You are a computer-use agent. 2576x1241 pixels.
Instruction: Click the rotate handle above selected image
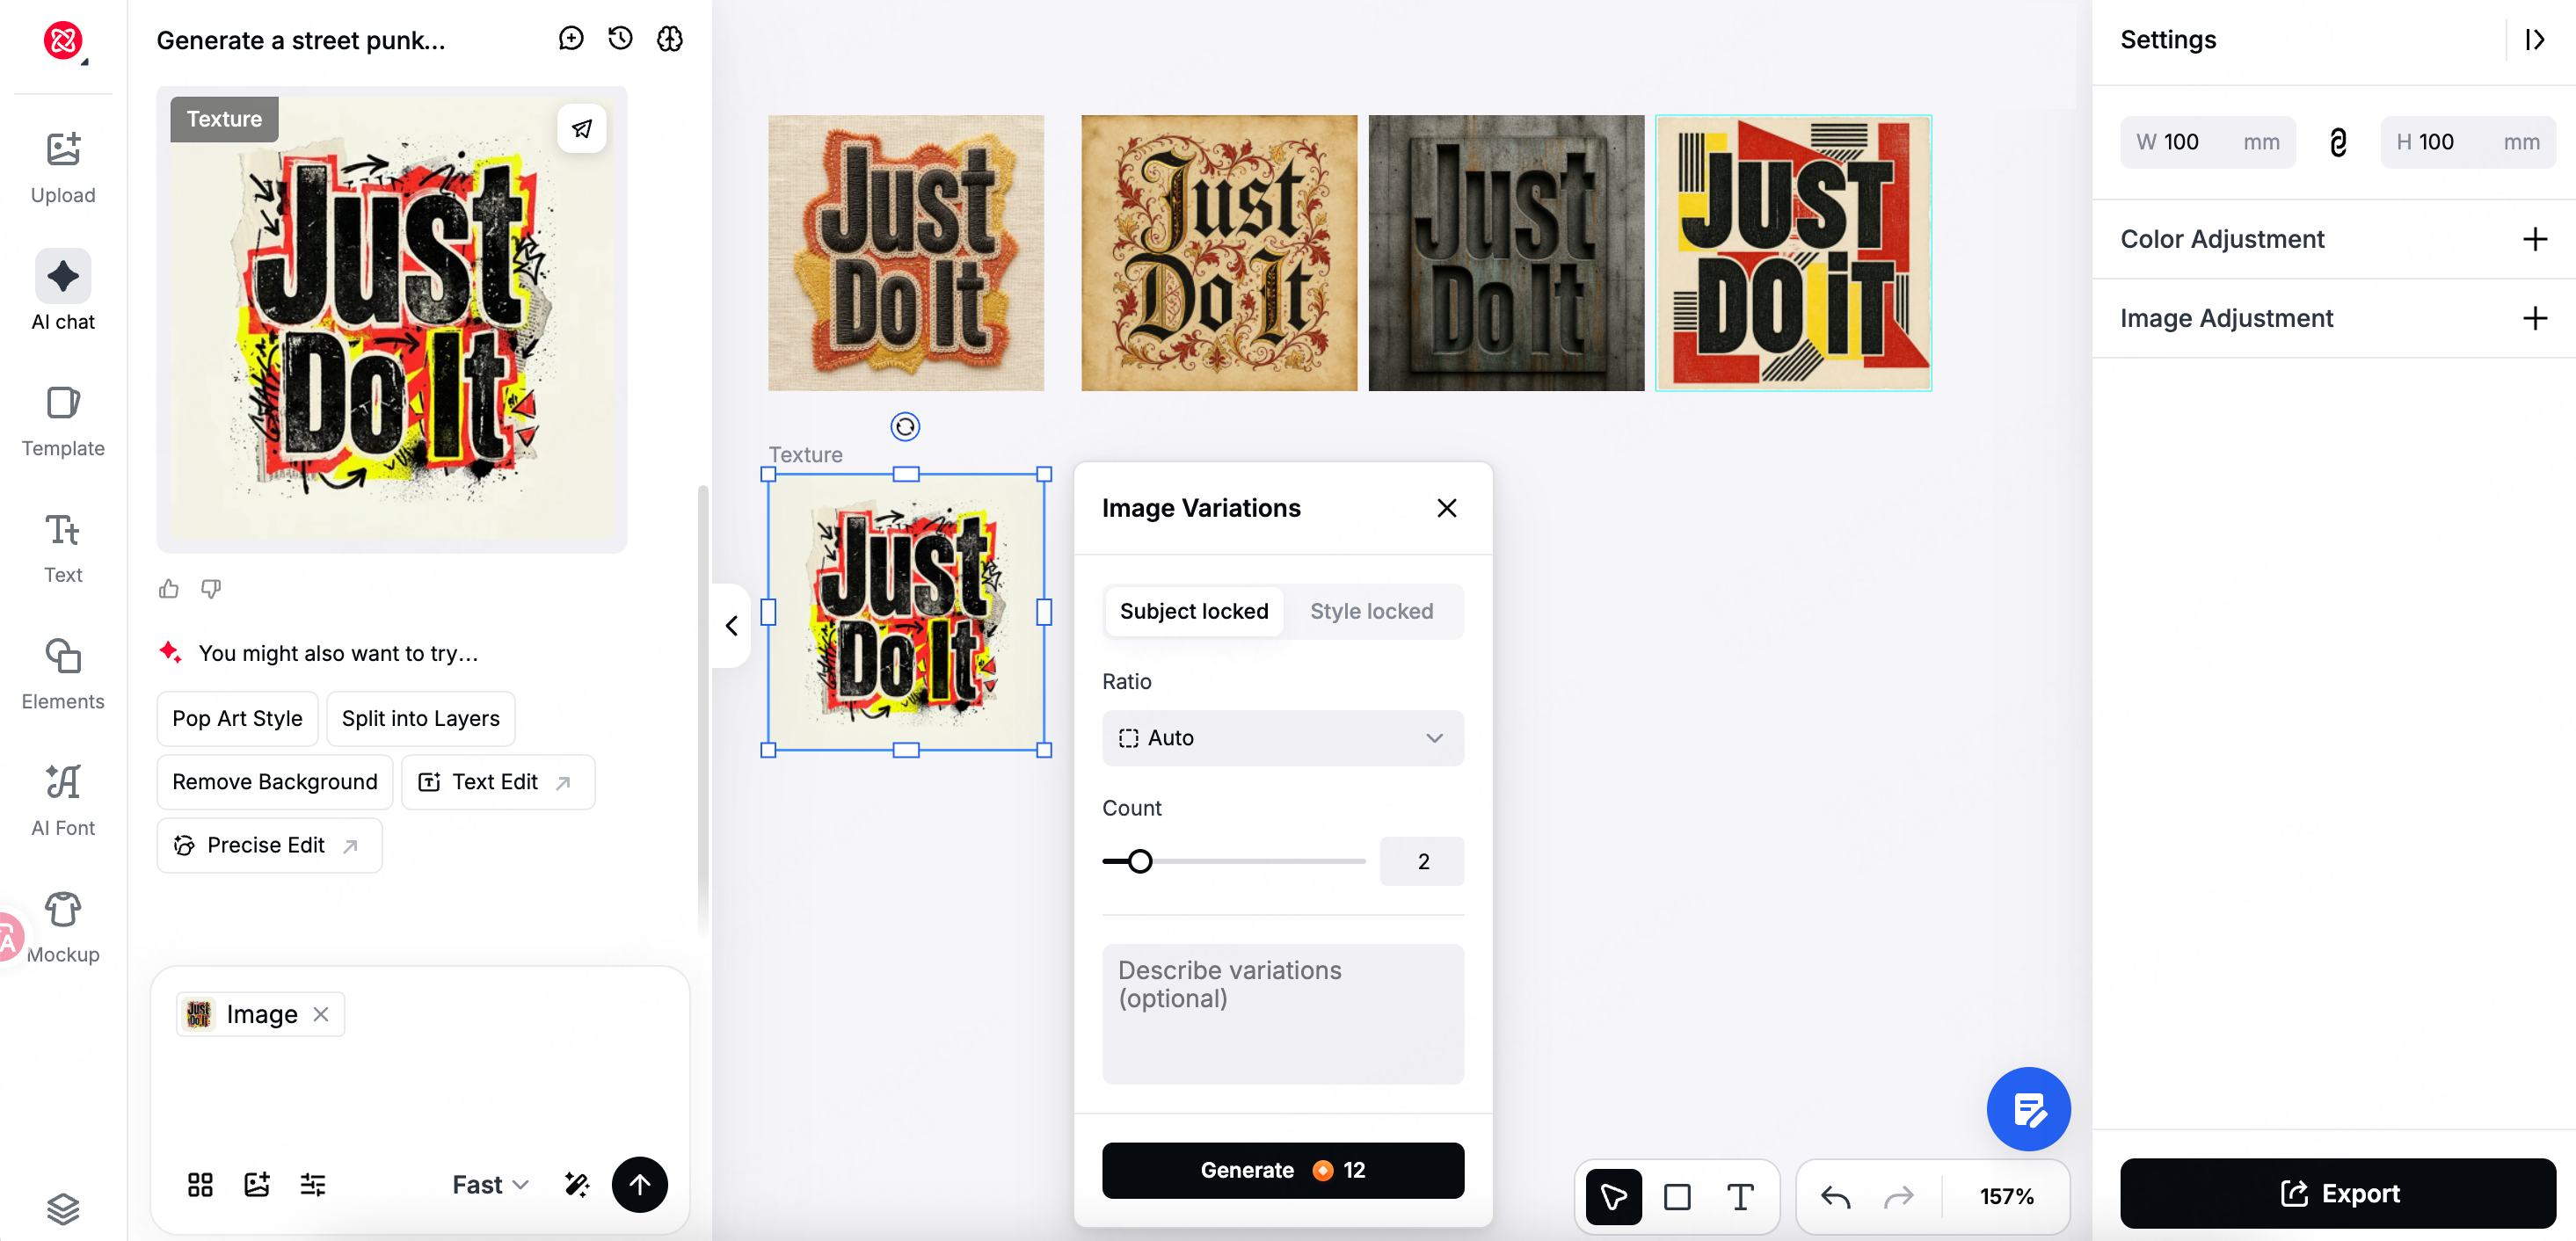tap(905, 427)
